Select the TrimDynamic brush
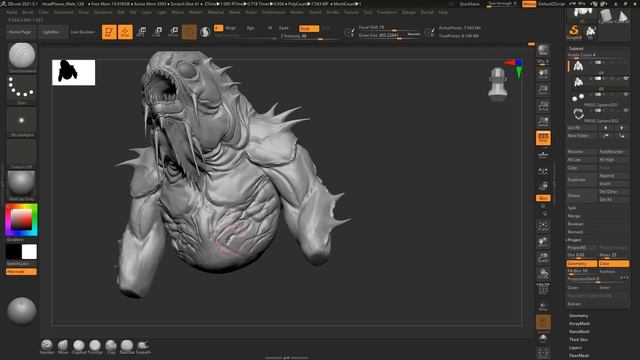640x360 pixels. point(95,347)
